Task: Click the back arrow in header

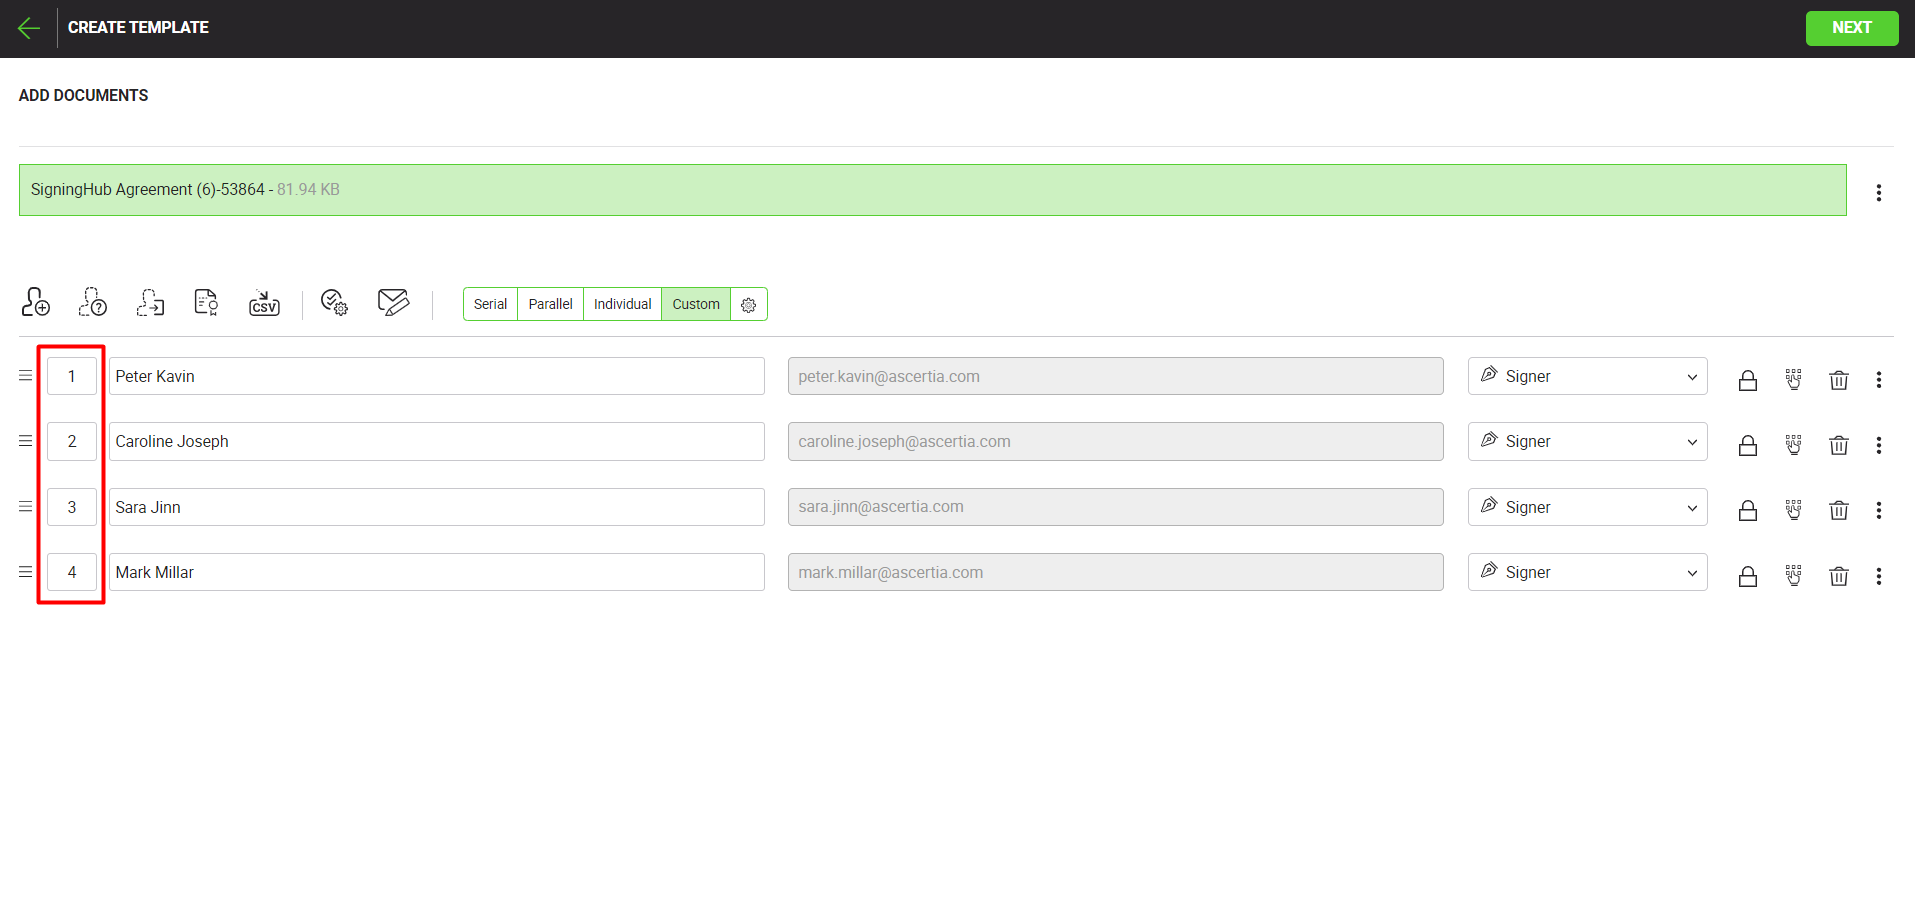Action: (x=29, y=28)
